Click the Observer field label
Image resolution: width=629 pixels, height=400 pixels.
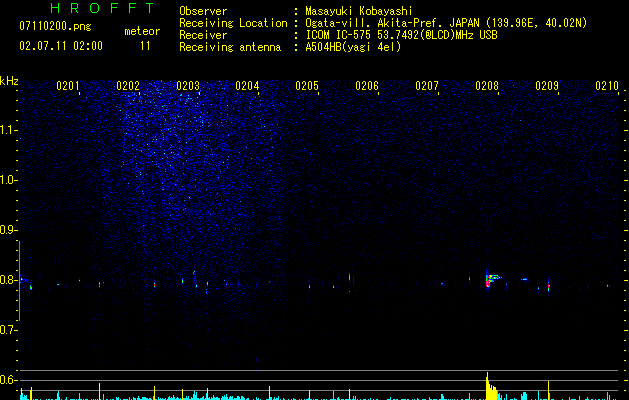pos(203,11)
